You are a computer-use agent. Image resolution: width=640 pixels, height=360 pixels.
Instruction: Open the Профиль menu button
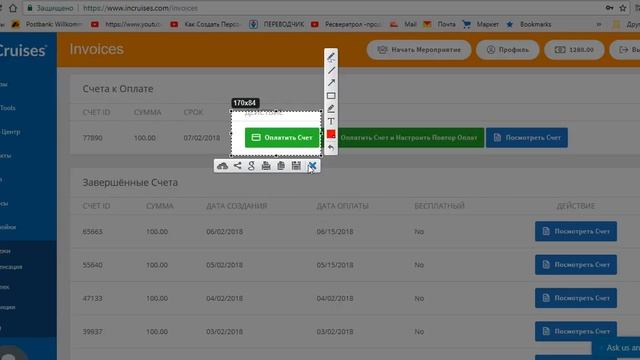coord(508,50)
